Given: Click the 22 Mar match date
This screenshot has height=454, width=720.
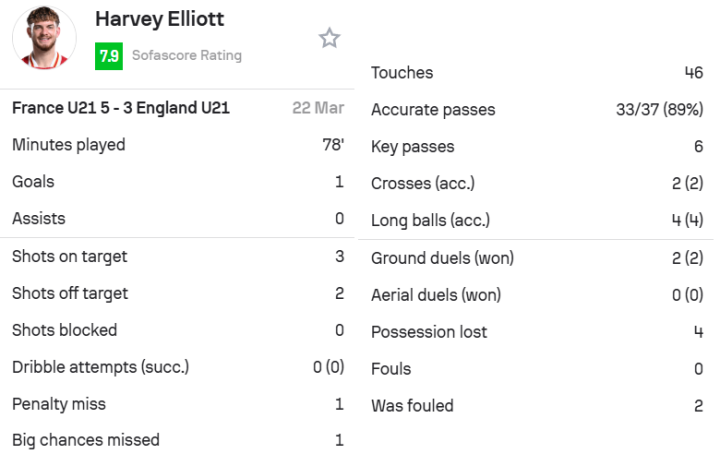Looking at the screenshot, I should pos(318,108).
